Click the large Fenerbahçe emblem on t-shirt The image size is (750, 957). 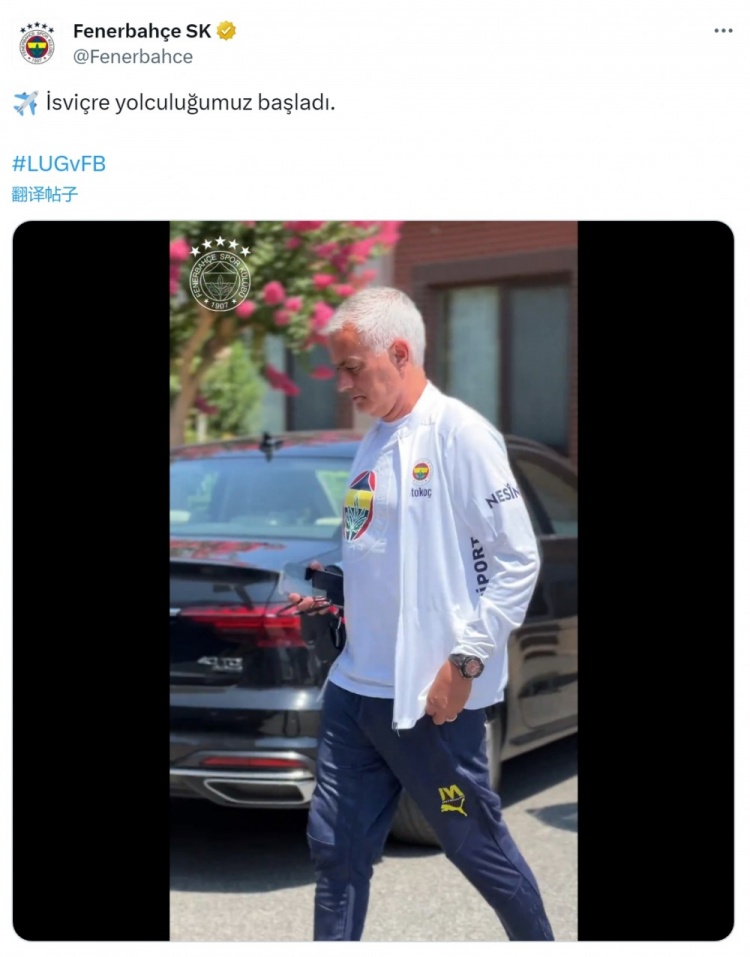(x=359, y=505)
